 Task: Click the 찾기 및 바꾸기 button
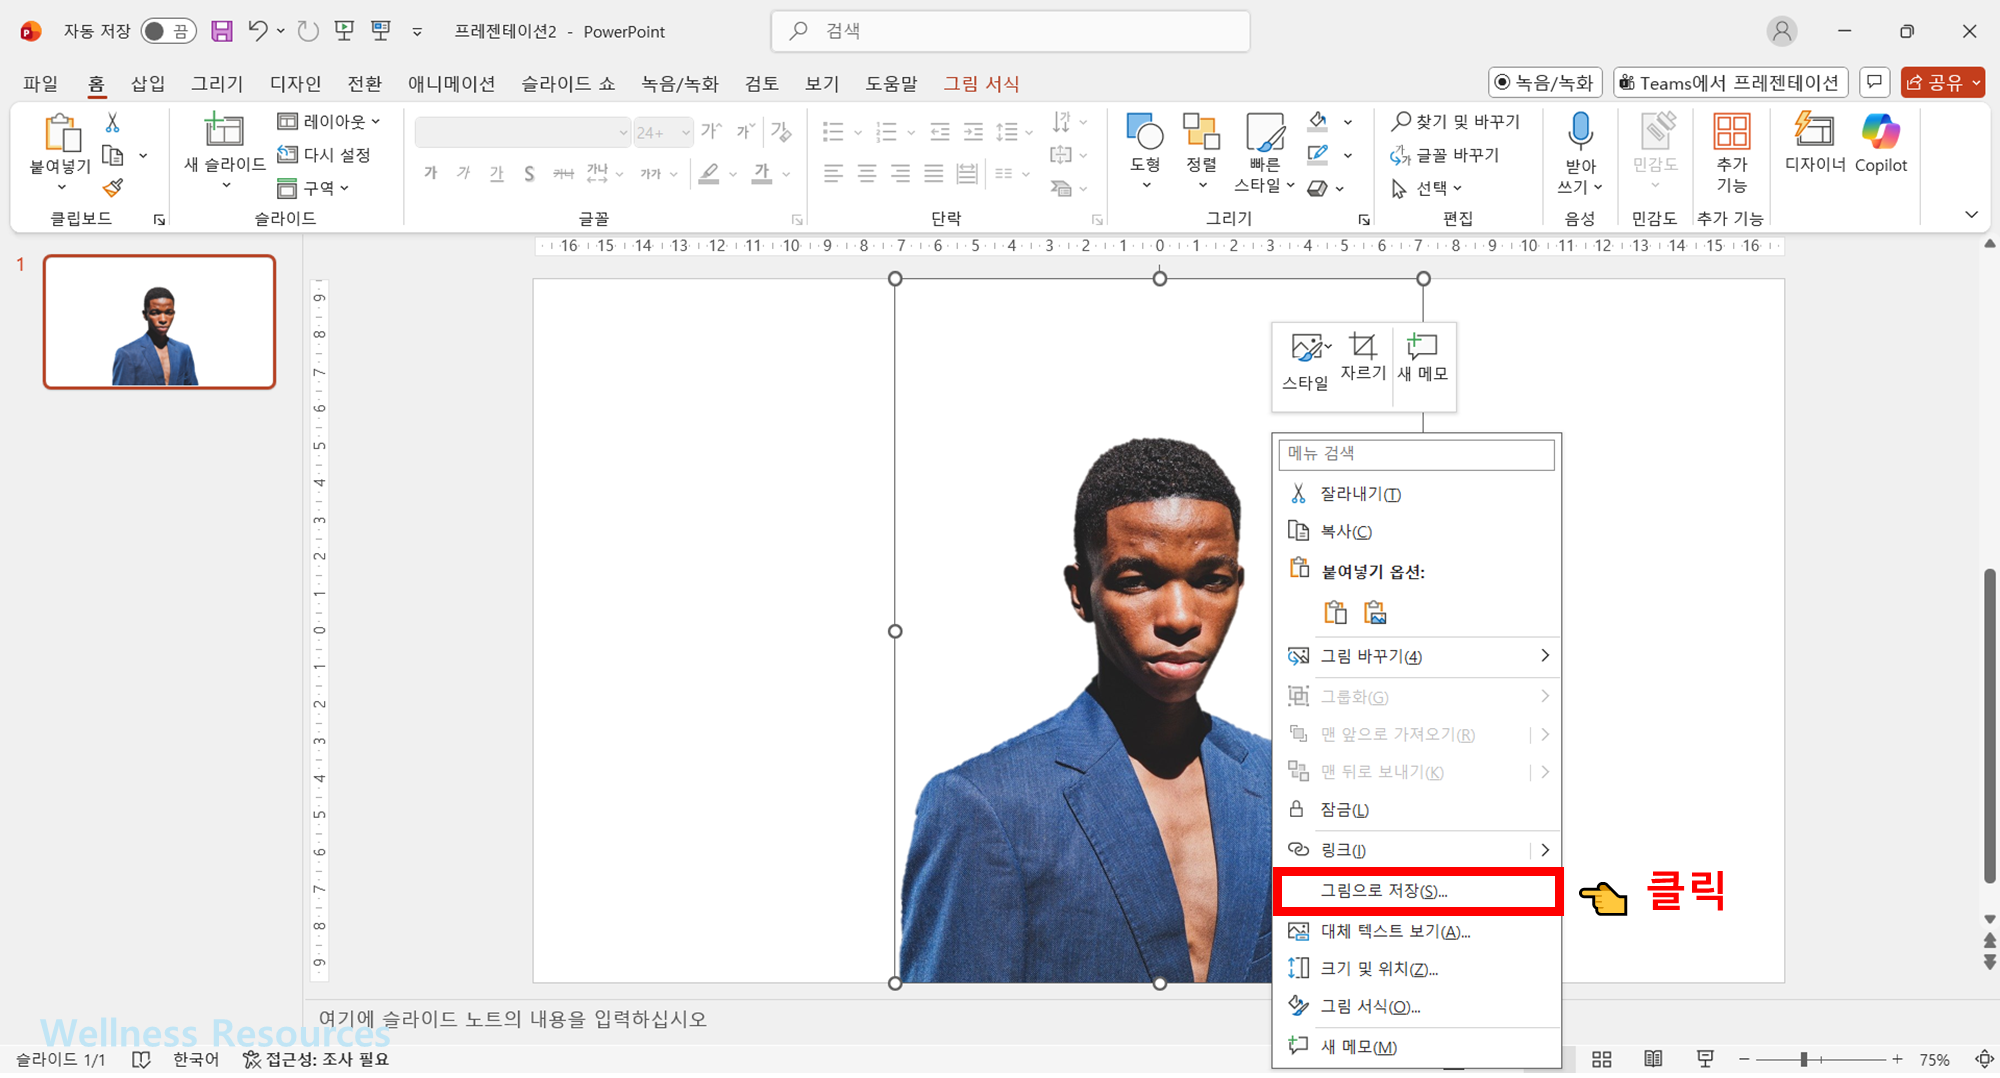click(x=1455, y=121)
